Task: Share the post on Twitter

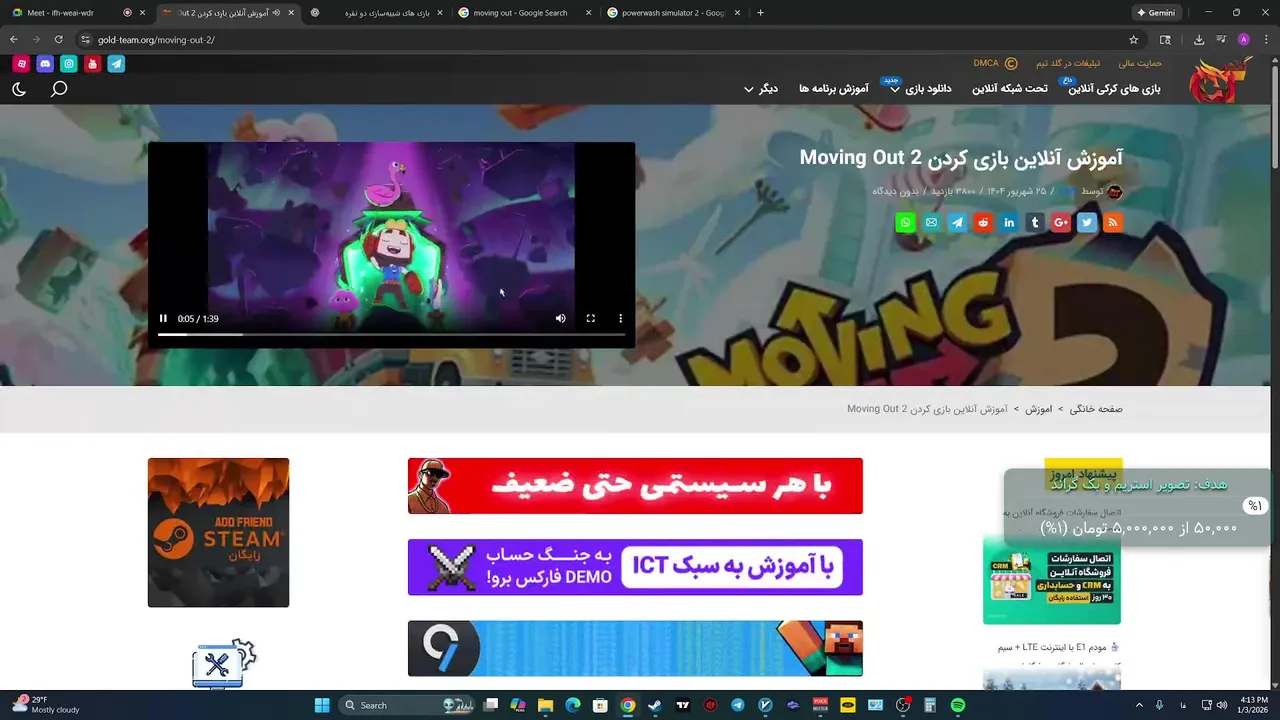Action: click(1087, 223)
